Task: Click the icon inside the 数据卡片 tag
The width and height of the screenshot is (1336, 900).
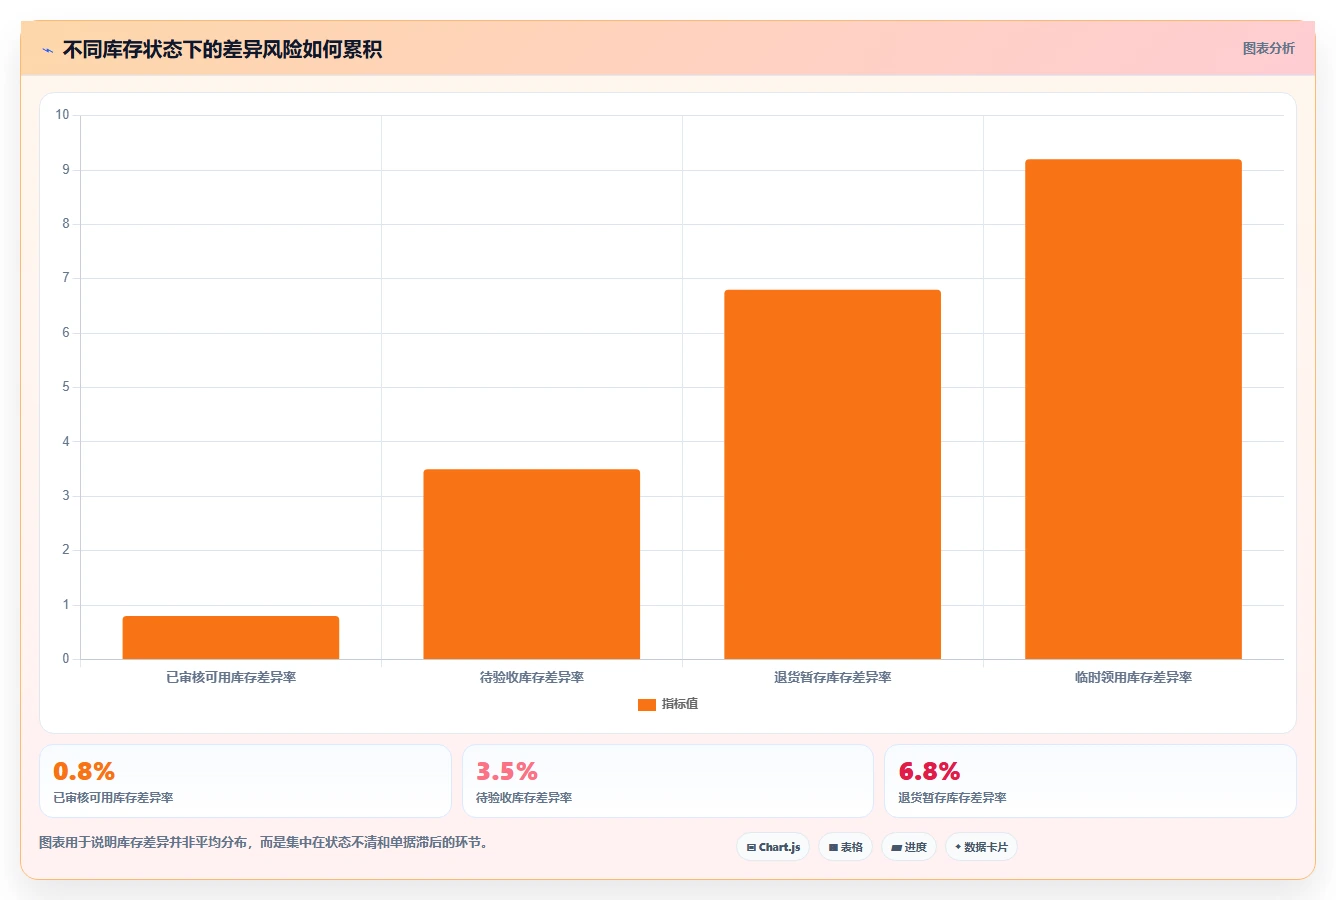Action: [958, 847]
